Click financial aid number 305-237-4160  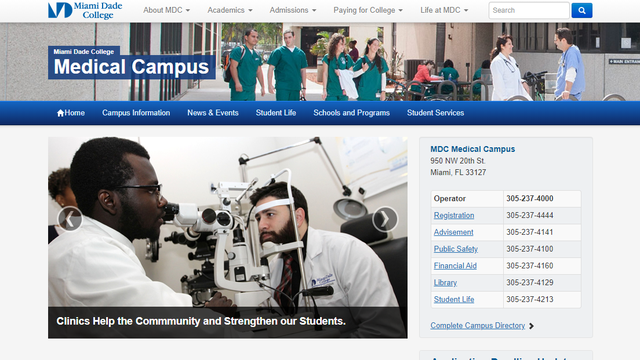coord(530,265)
